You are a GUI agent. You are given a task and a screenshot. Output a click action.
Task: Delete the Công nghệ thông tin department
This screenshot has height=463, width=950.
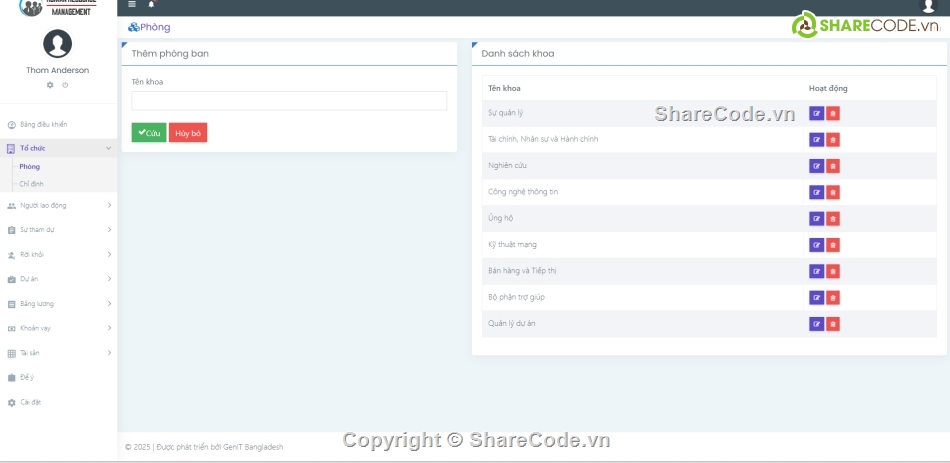[832, 192]
